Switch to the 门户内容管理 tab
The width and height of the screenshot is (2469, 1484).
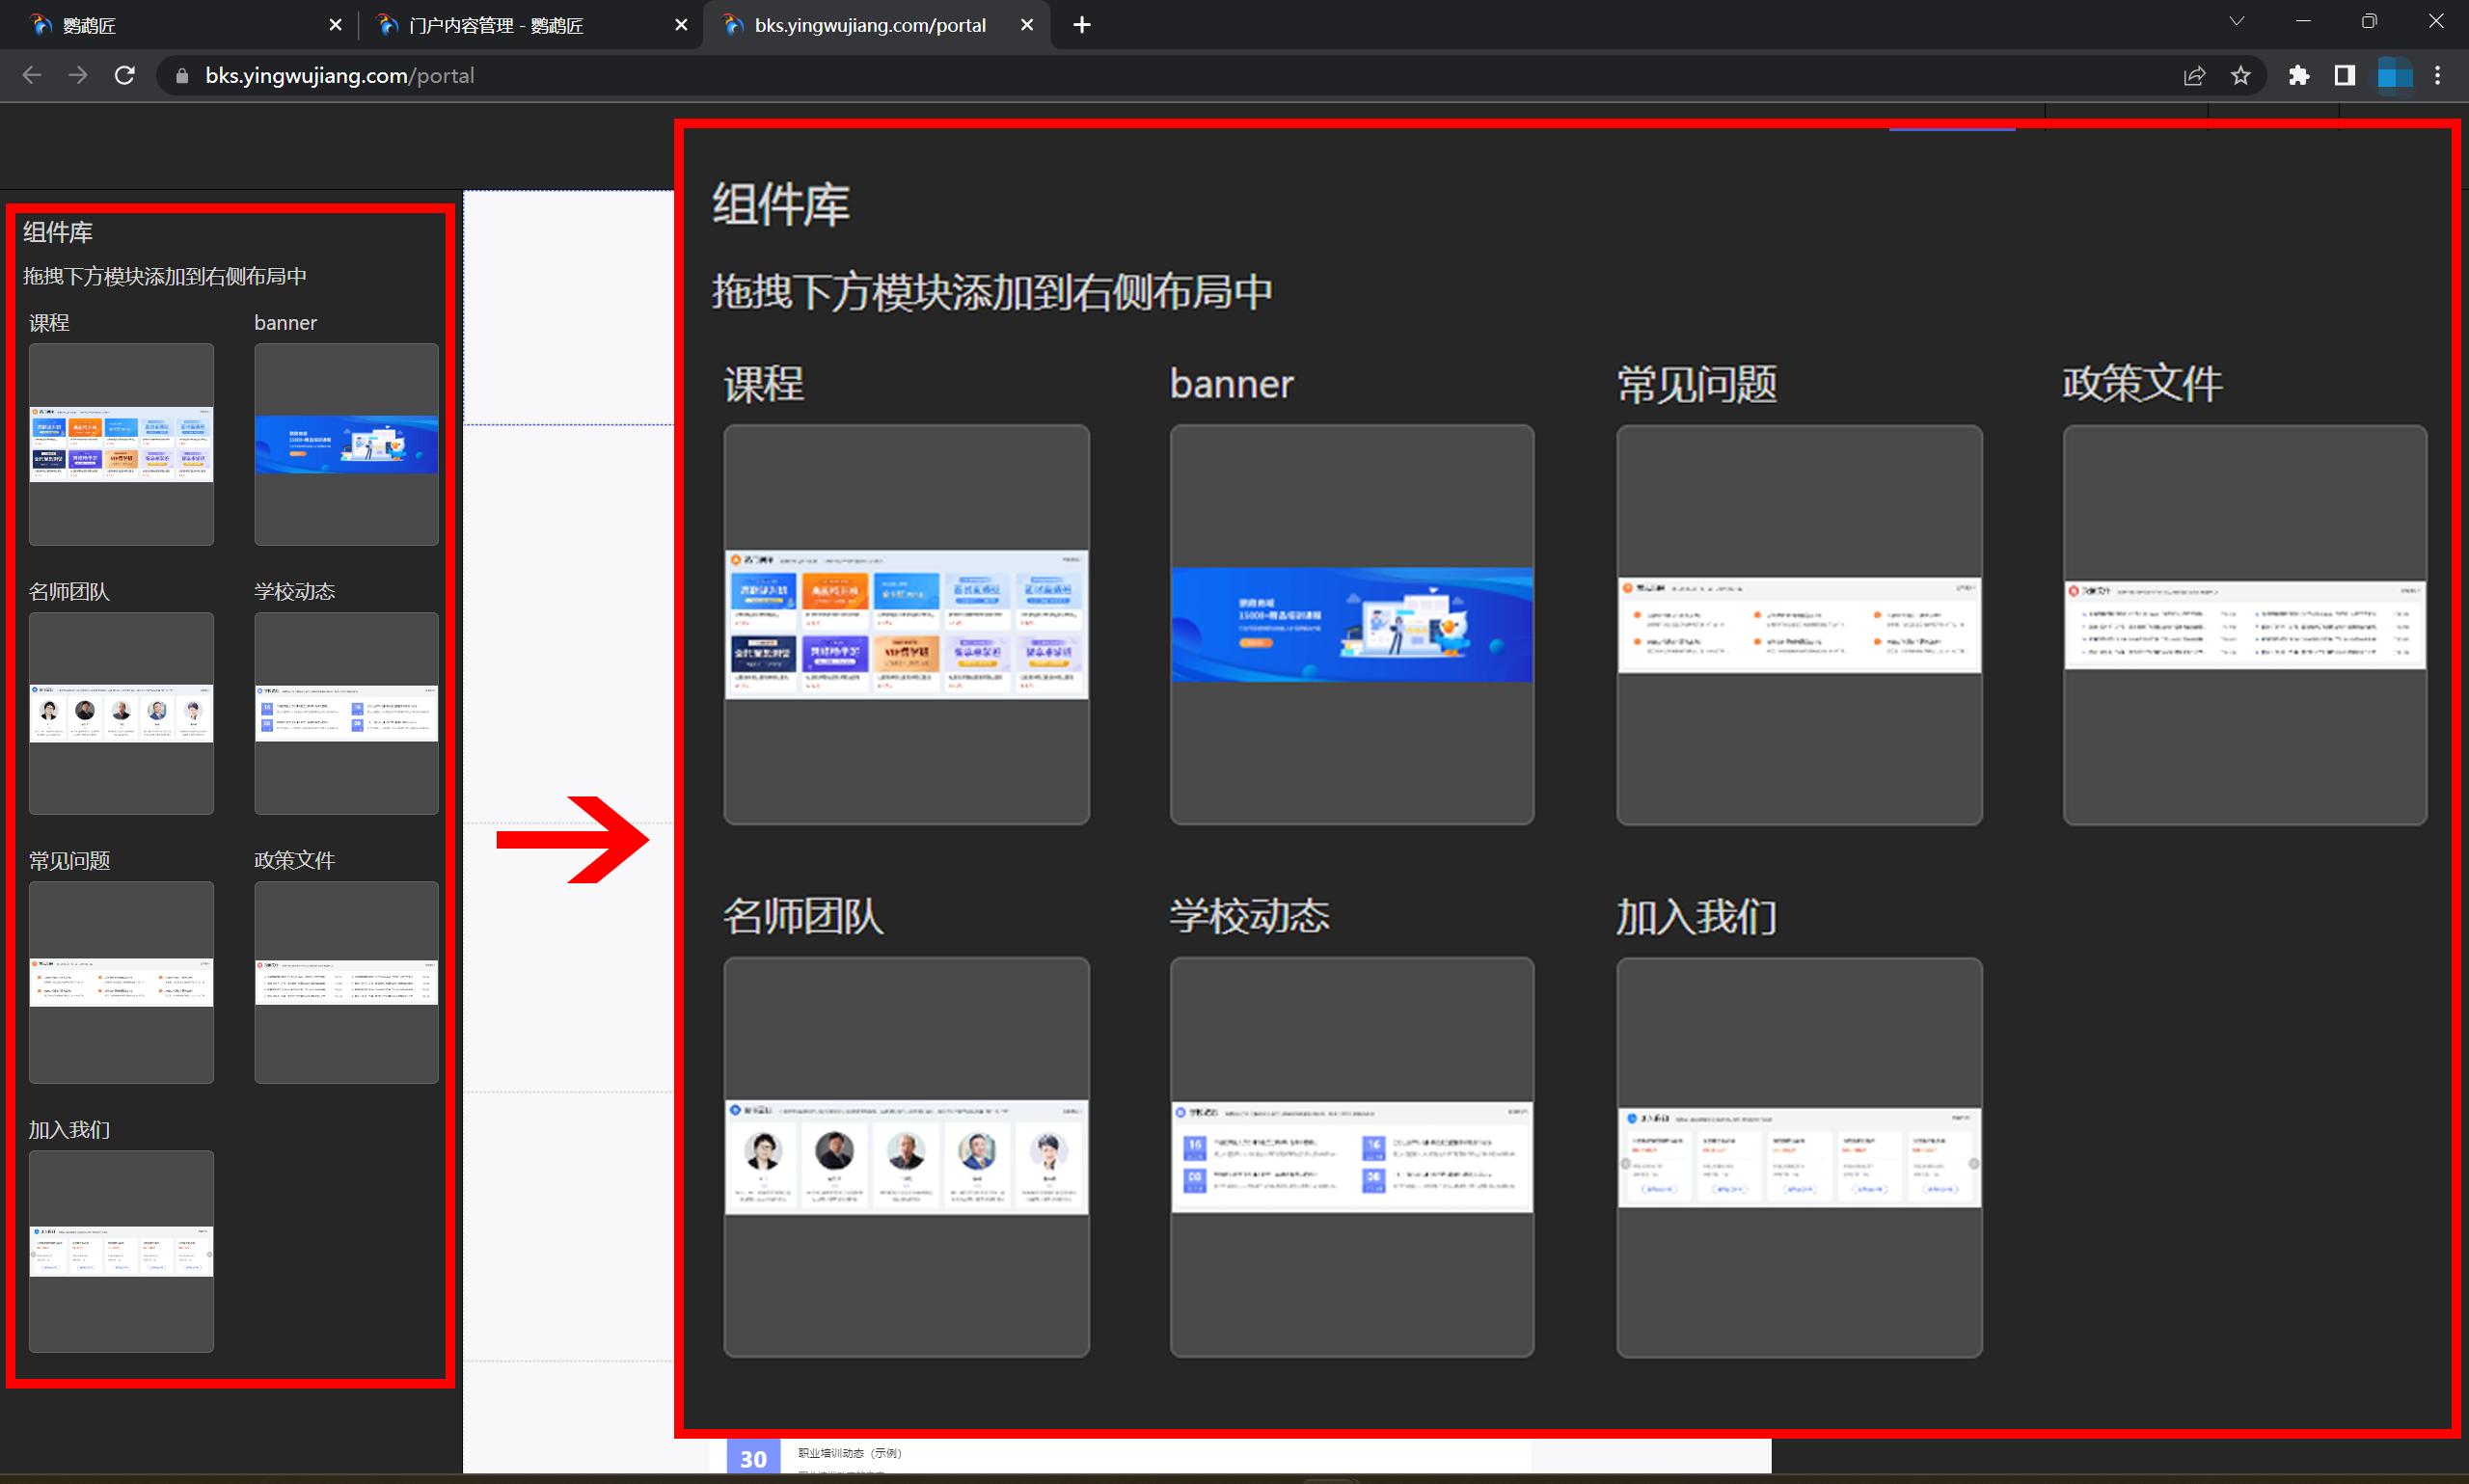click(x=500, y=24)
